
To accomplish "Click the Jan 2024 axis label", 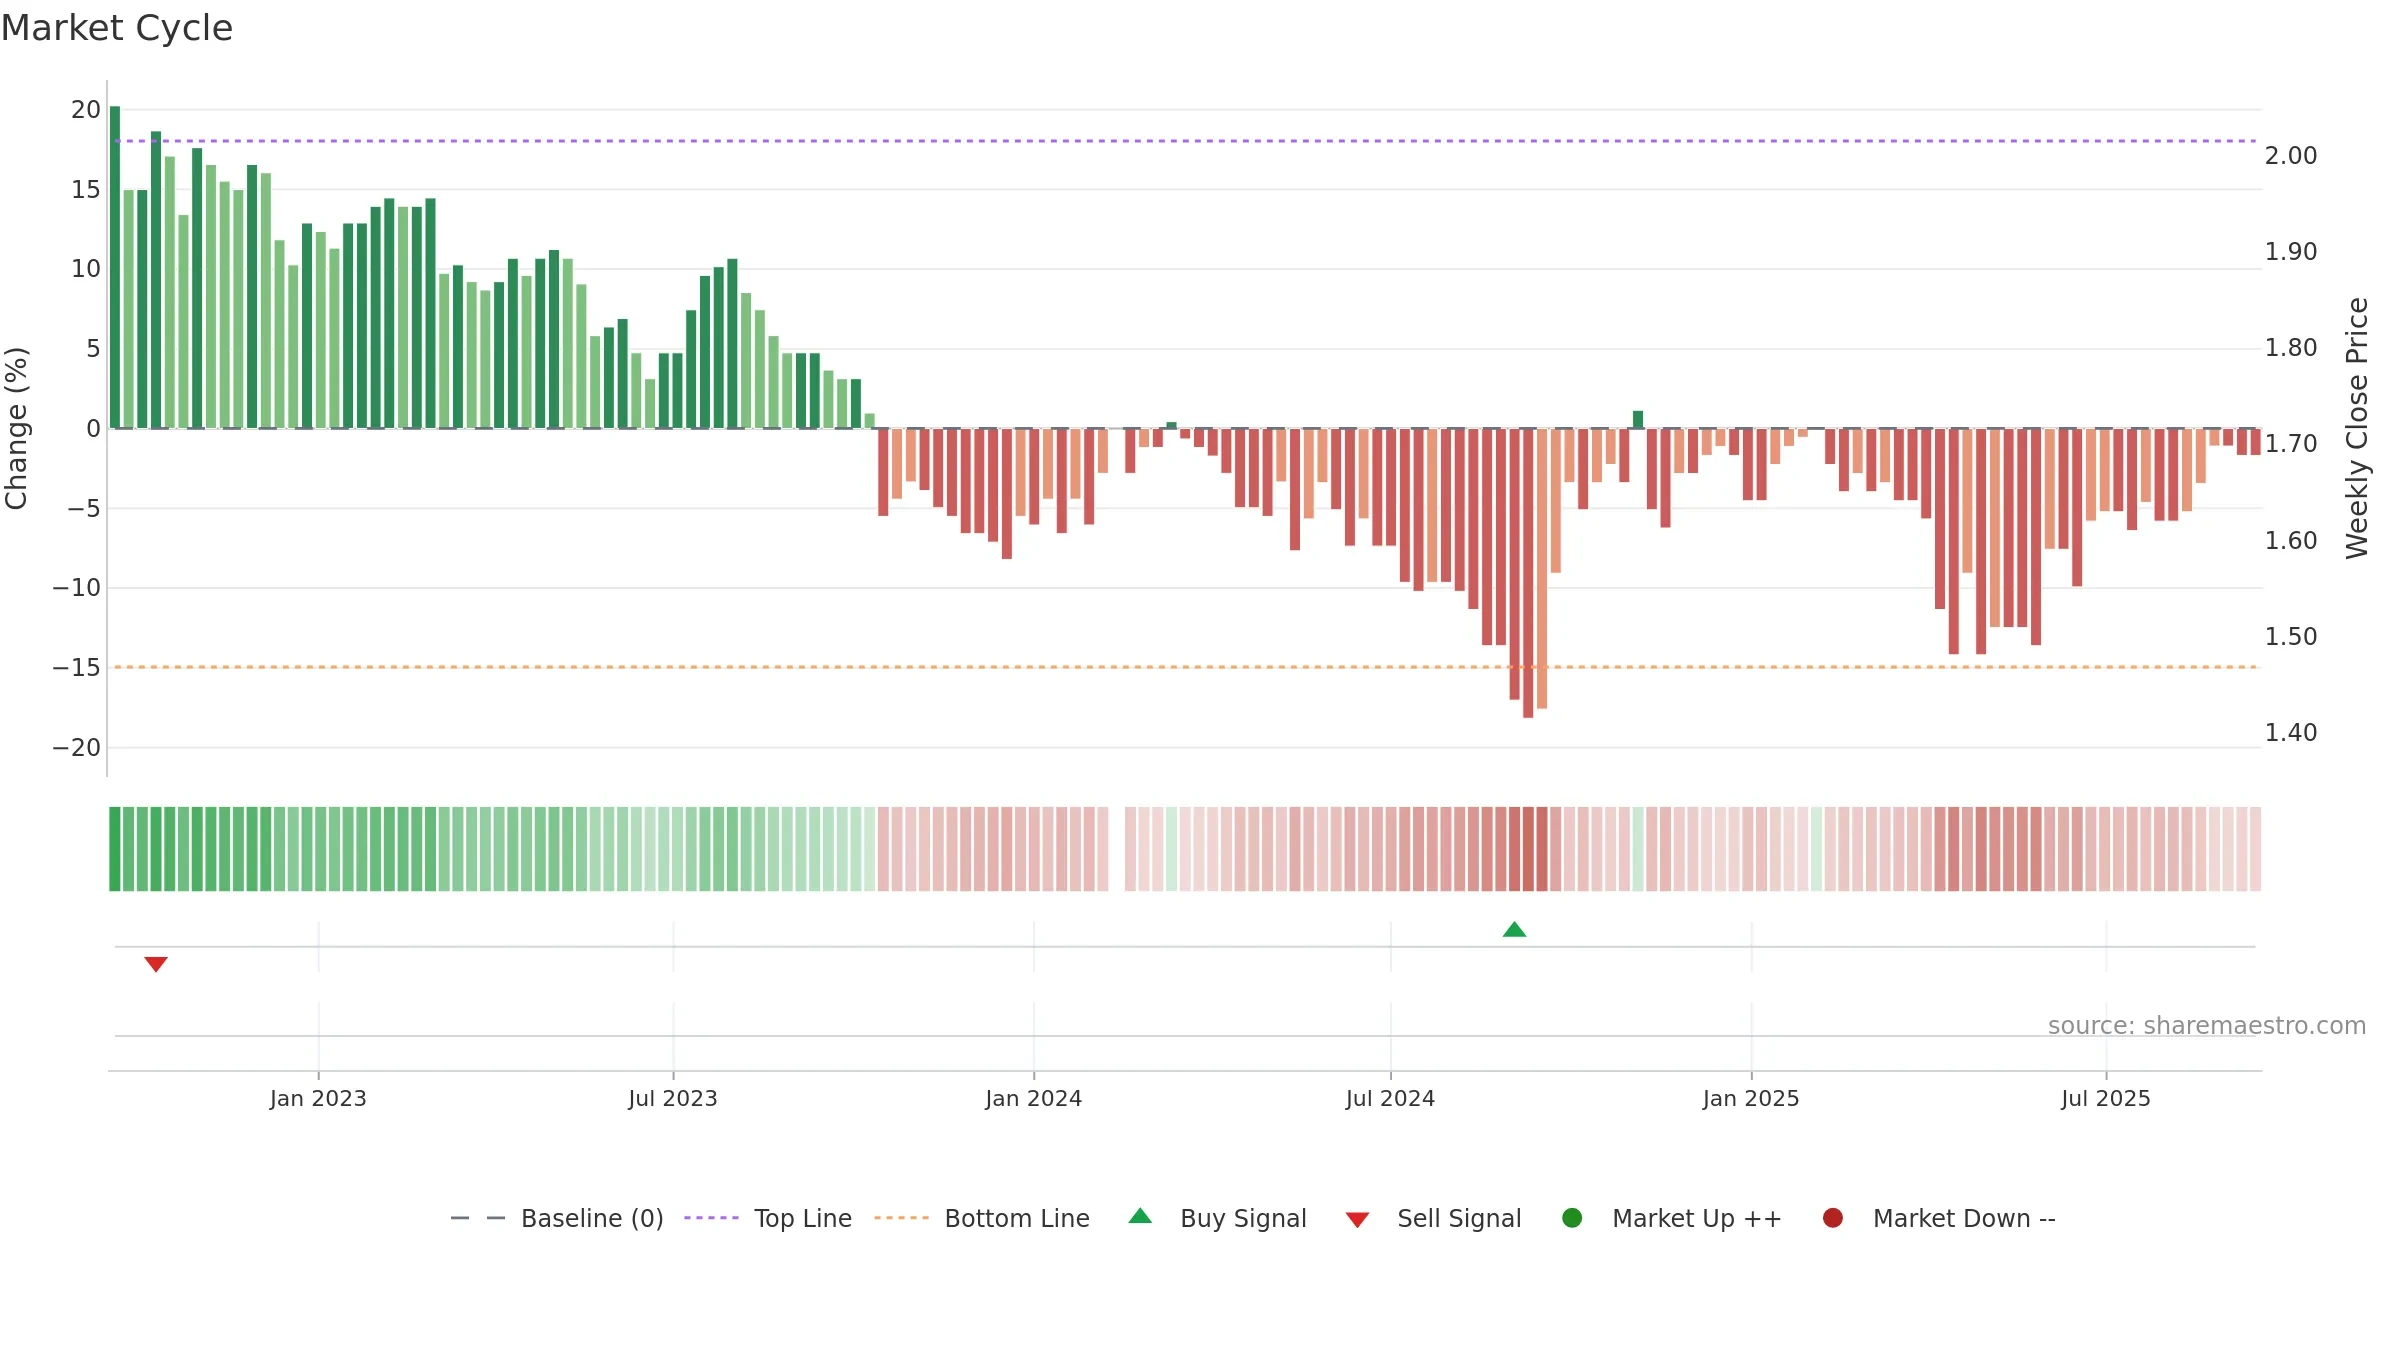I will 1033,1099.
